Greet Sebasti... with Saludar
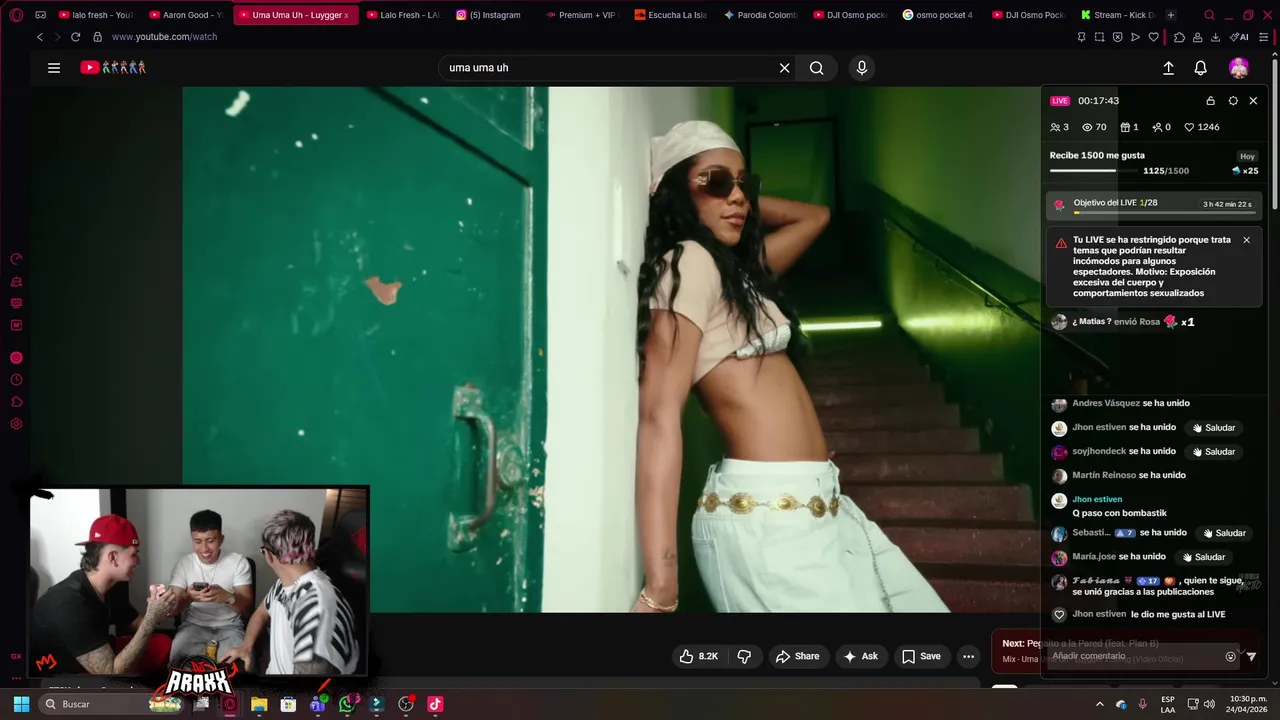 (x=1223, y=533)
